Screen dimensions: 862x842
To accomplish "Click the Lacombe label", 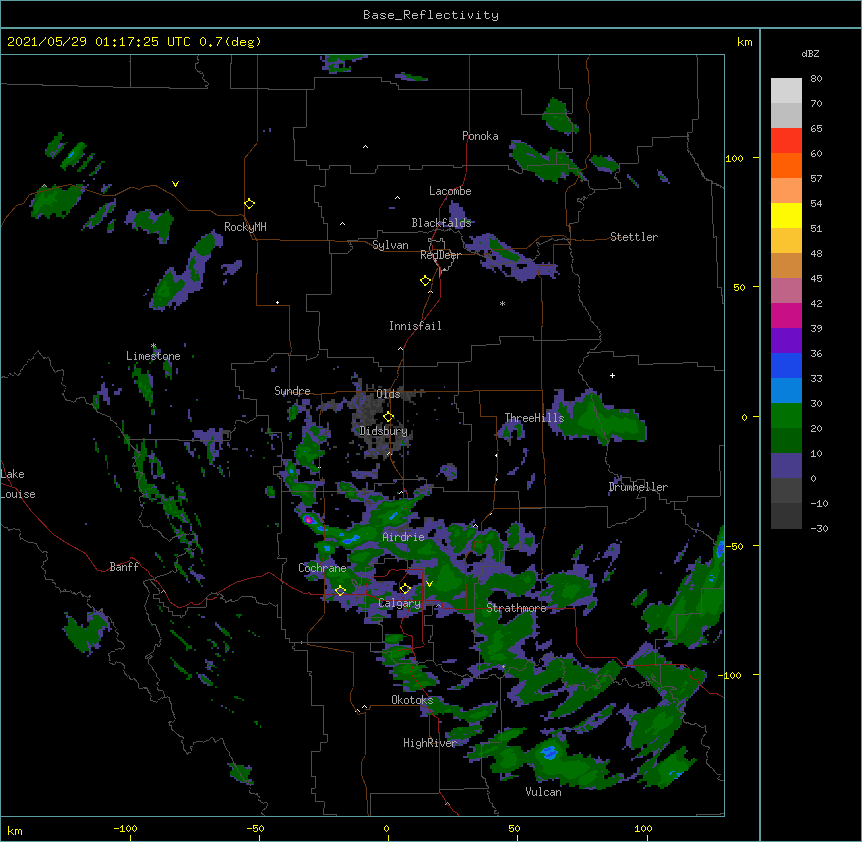I will [450, 191].
